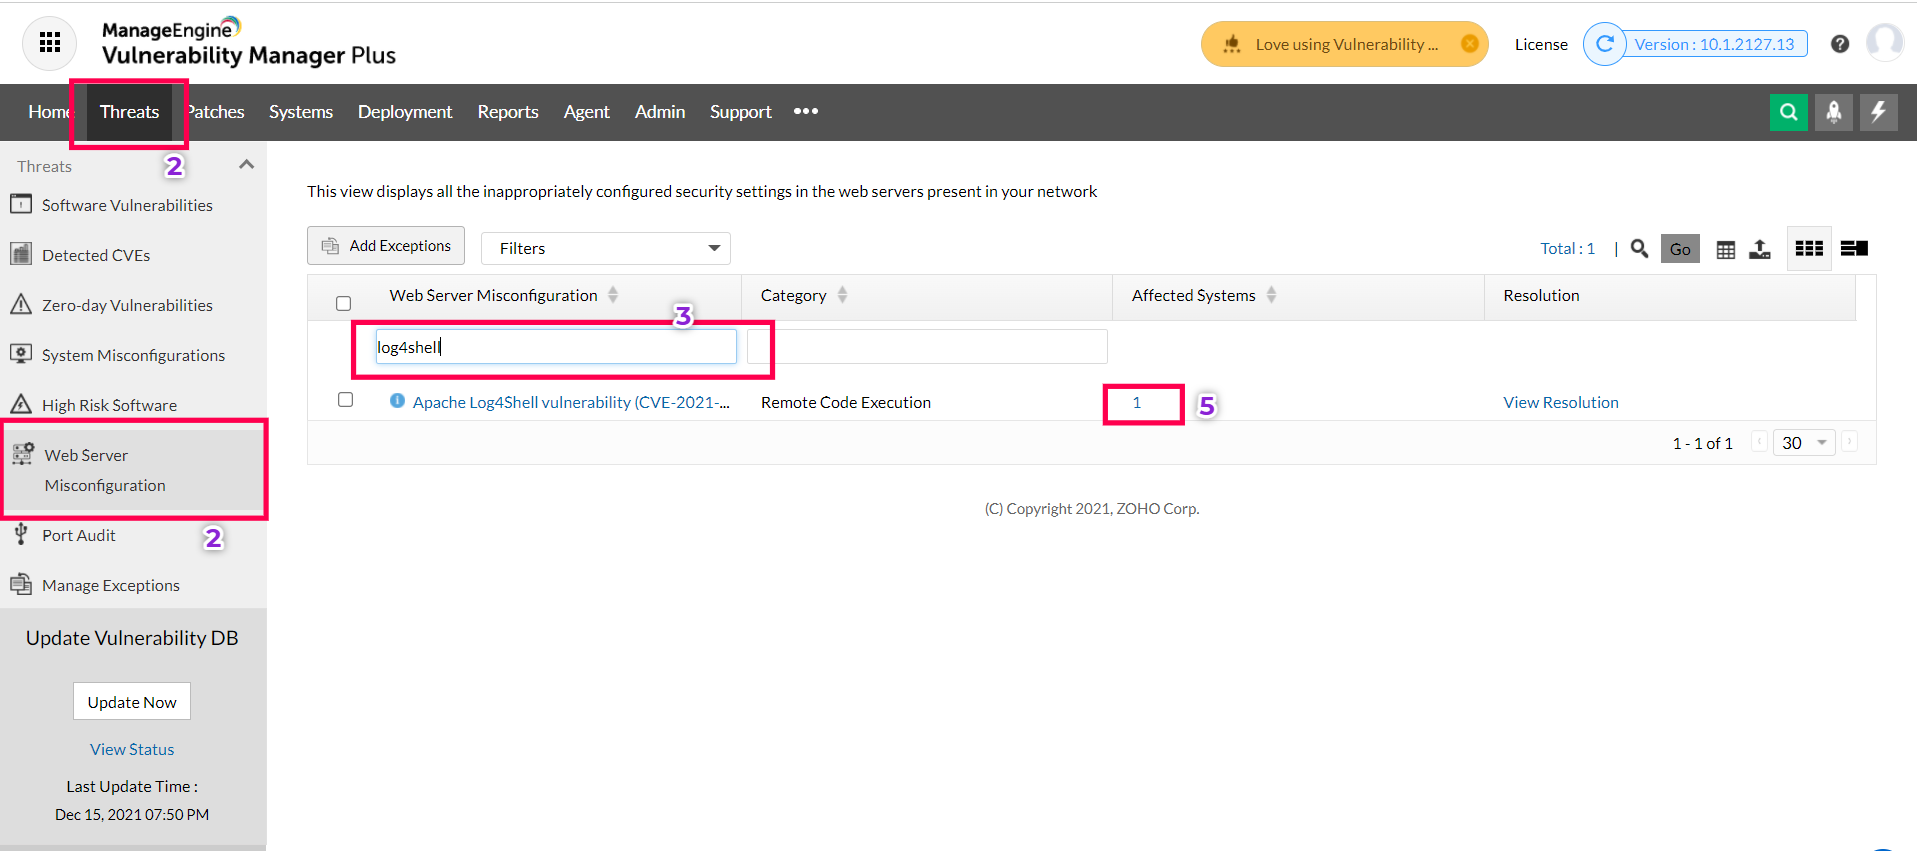1917x851 pixels.
Task: Open Detected CVEs view
Action: point(96,255)
